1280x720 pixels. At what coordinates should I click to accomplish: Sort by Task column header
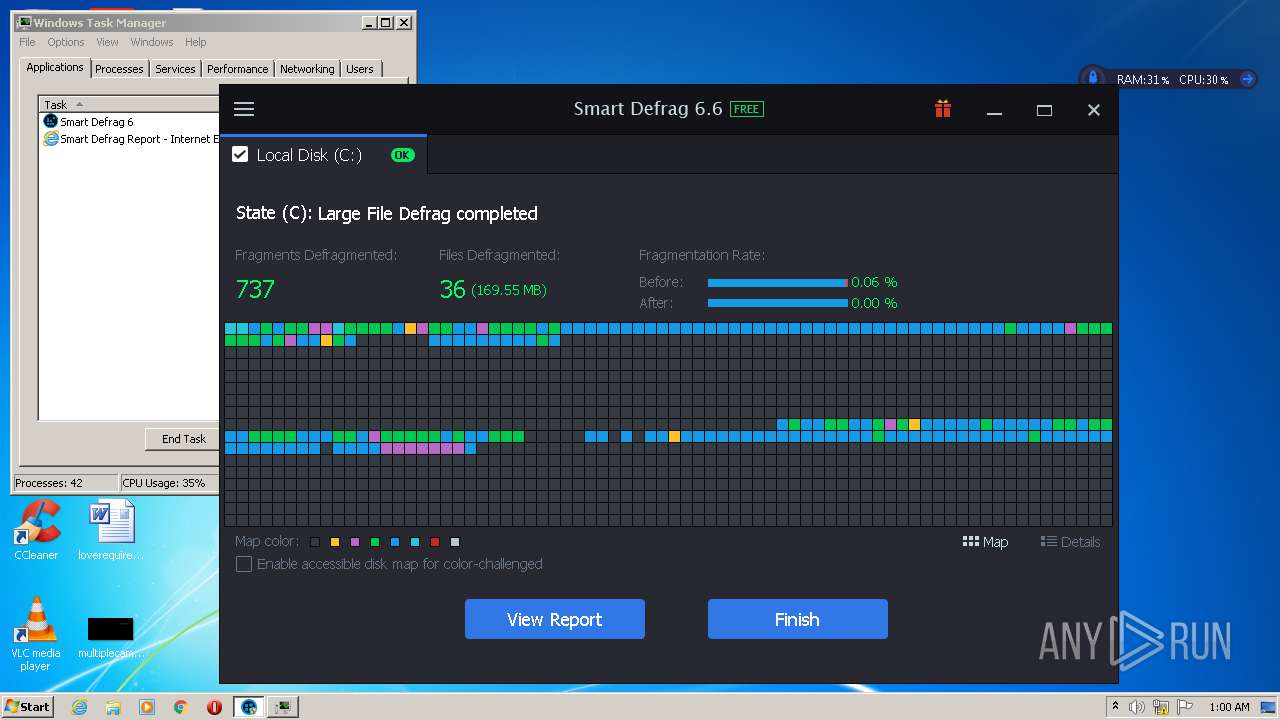[128, 104]
